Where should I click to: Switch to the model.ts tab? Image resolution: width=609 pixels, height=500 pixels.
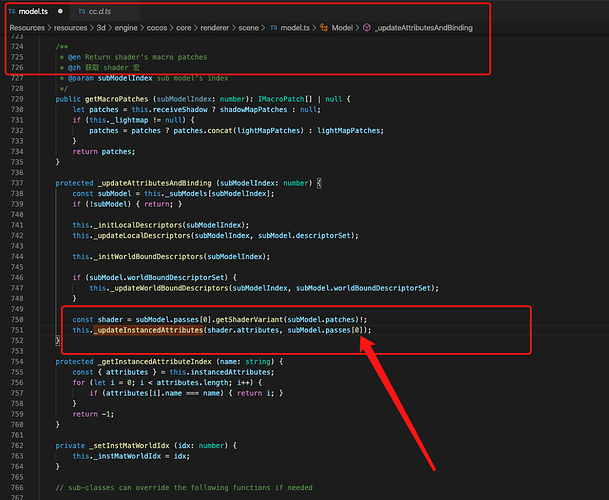[x=33, y=12]
